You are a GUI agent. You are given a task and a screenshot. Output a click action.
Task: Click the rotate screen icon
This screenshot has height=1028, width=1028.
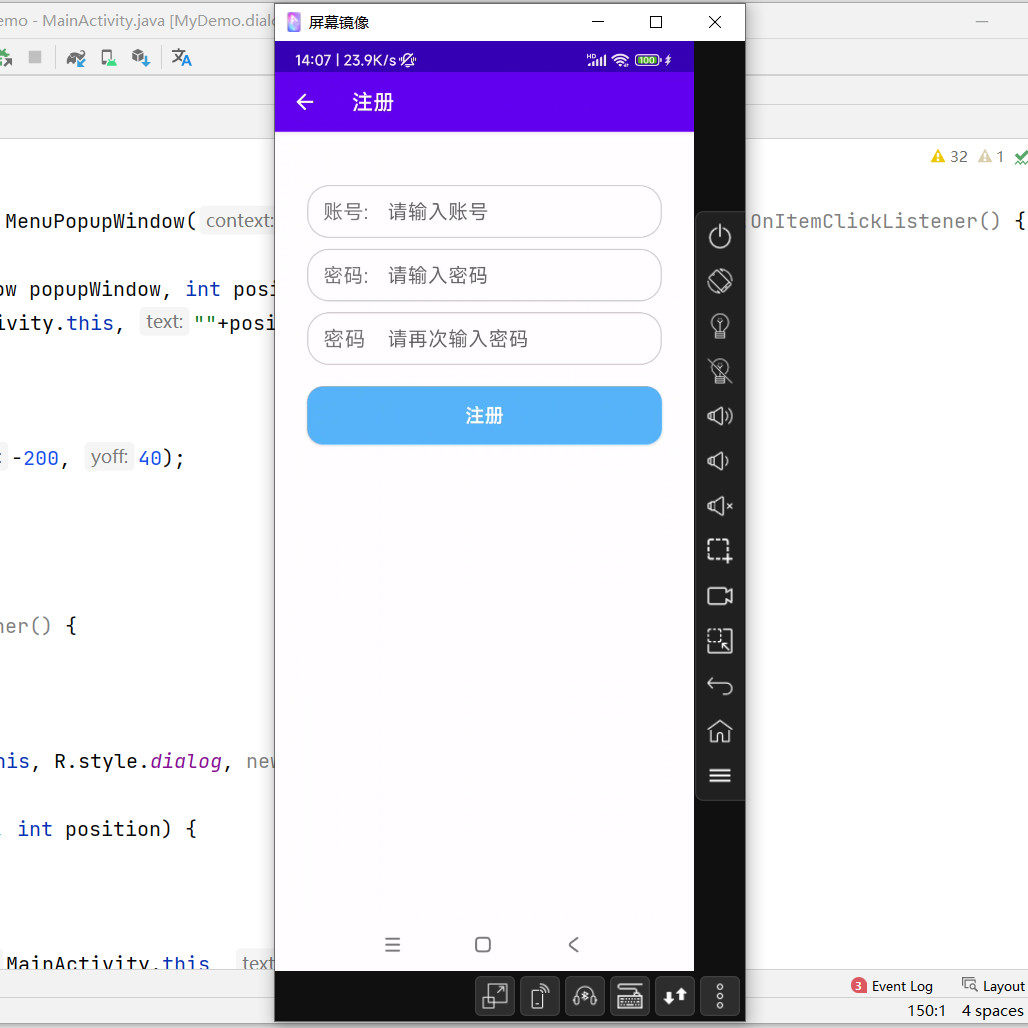tap(719, 281)
